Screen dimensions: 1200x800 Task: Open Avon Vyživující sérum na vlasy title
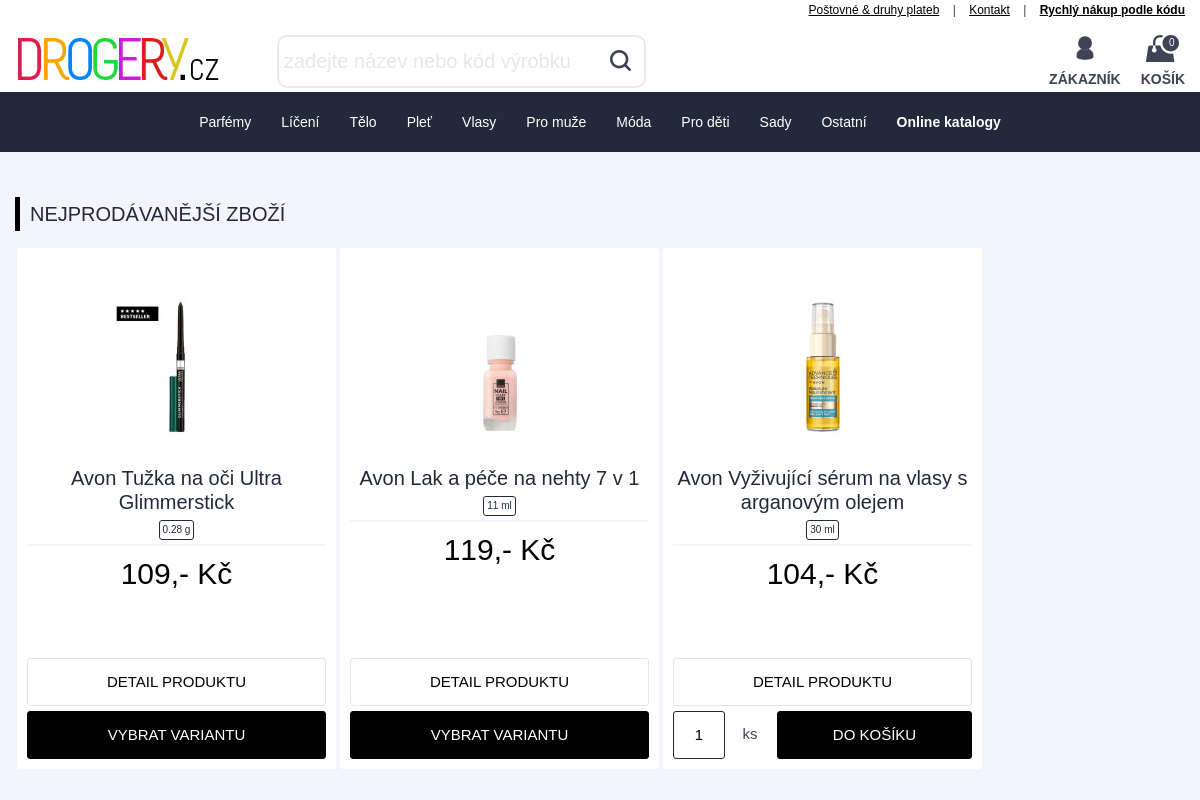click(822, 490)
